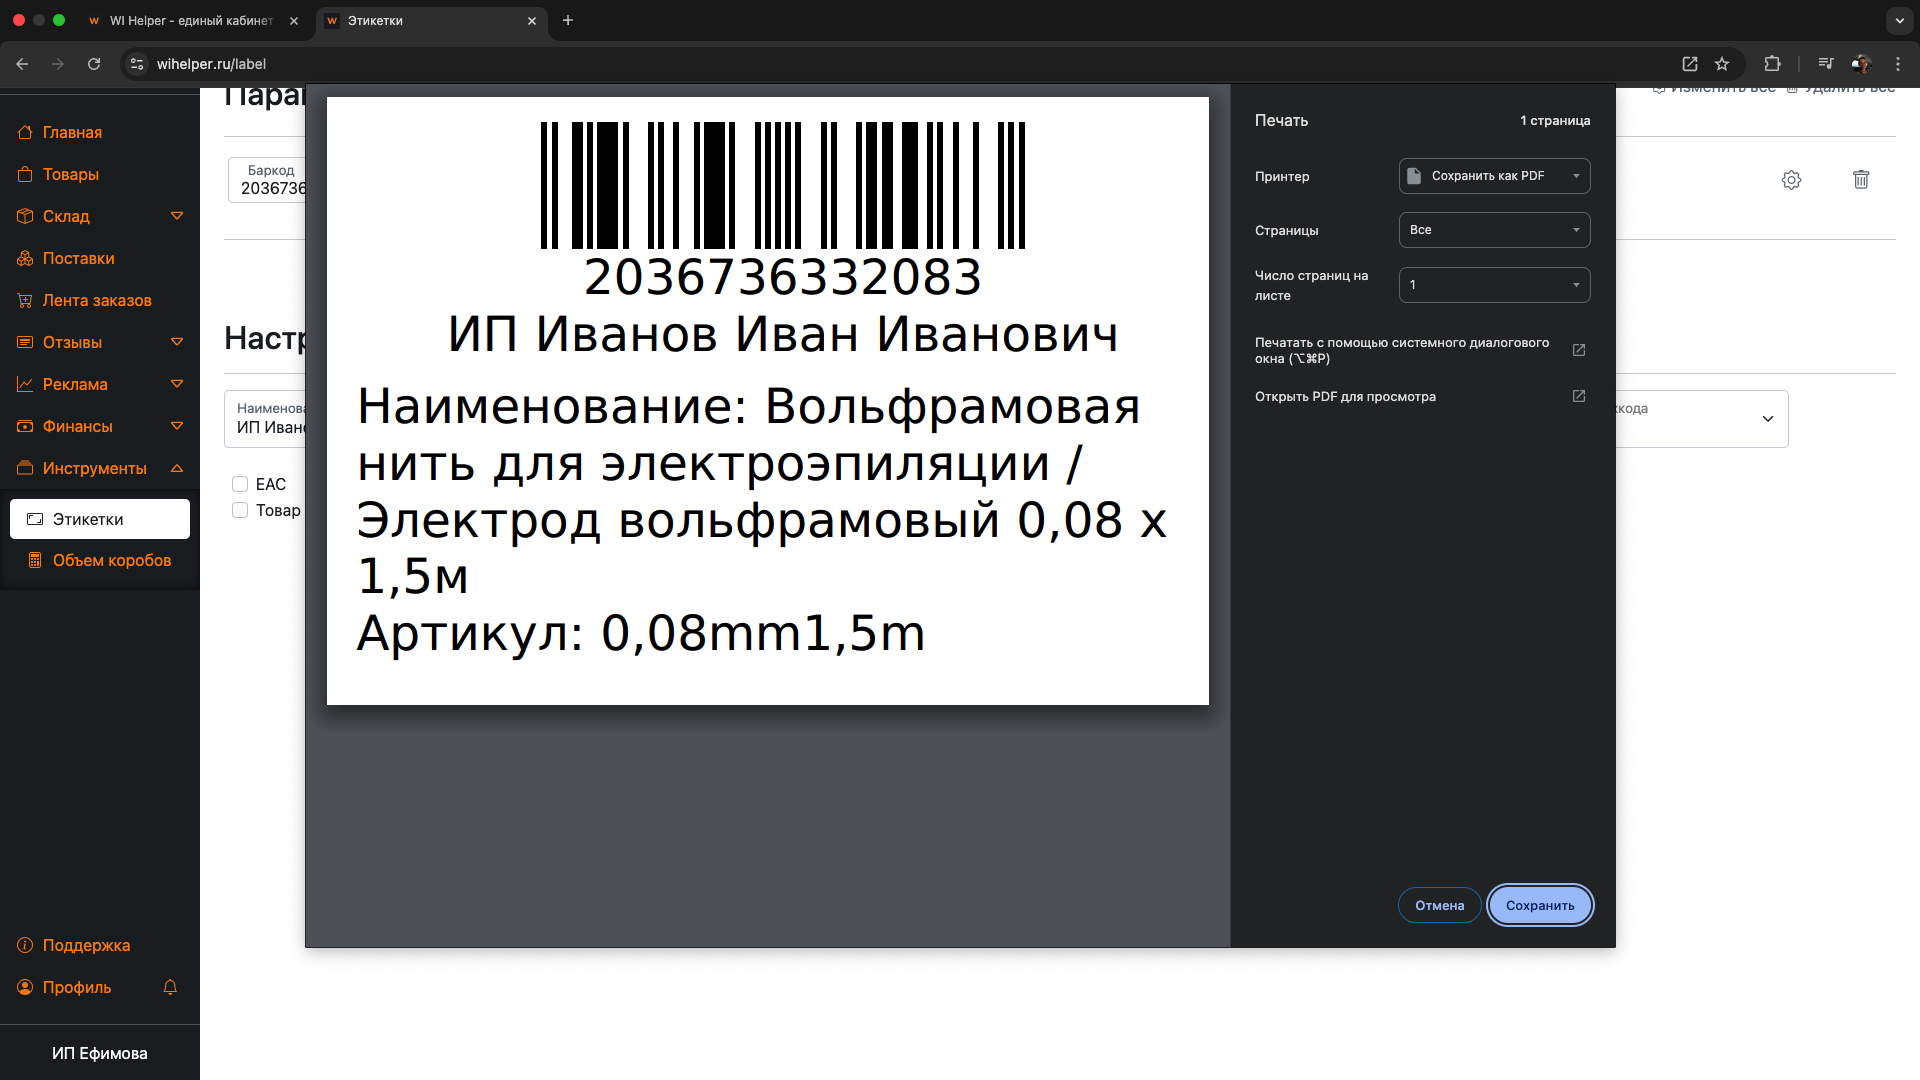1920x1080 pixels.
Task: Bookmark this page with star icon
Action: [x=1722, y=64]
